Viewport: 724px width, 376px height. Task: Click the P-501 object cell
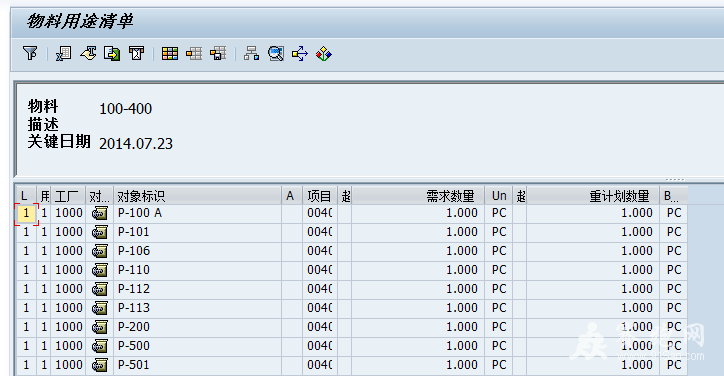pyautogui.click(x=197, y=365)
